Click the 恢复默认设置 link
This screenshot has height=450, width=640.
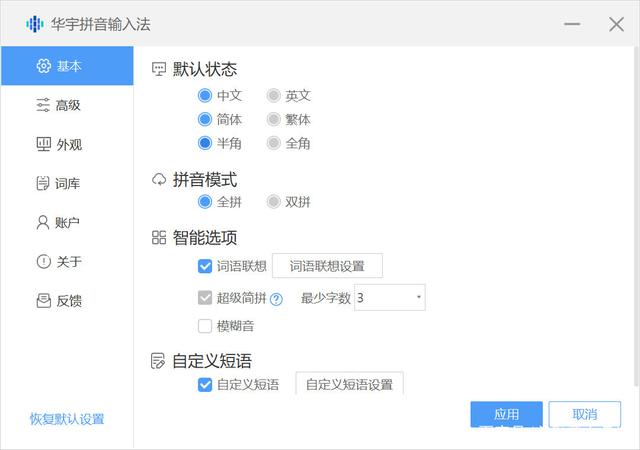67,419
